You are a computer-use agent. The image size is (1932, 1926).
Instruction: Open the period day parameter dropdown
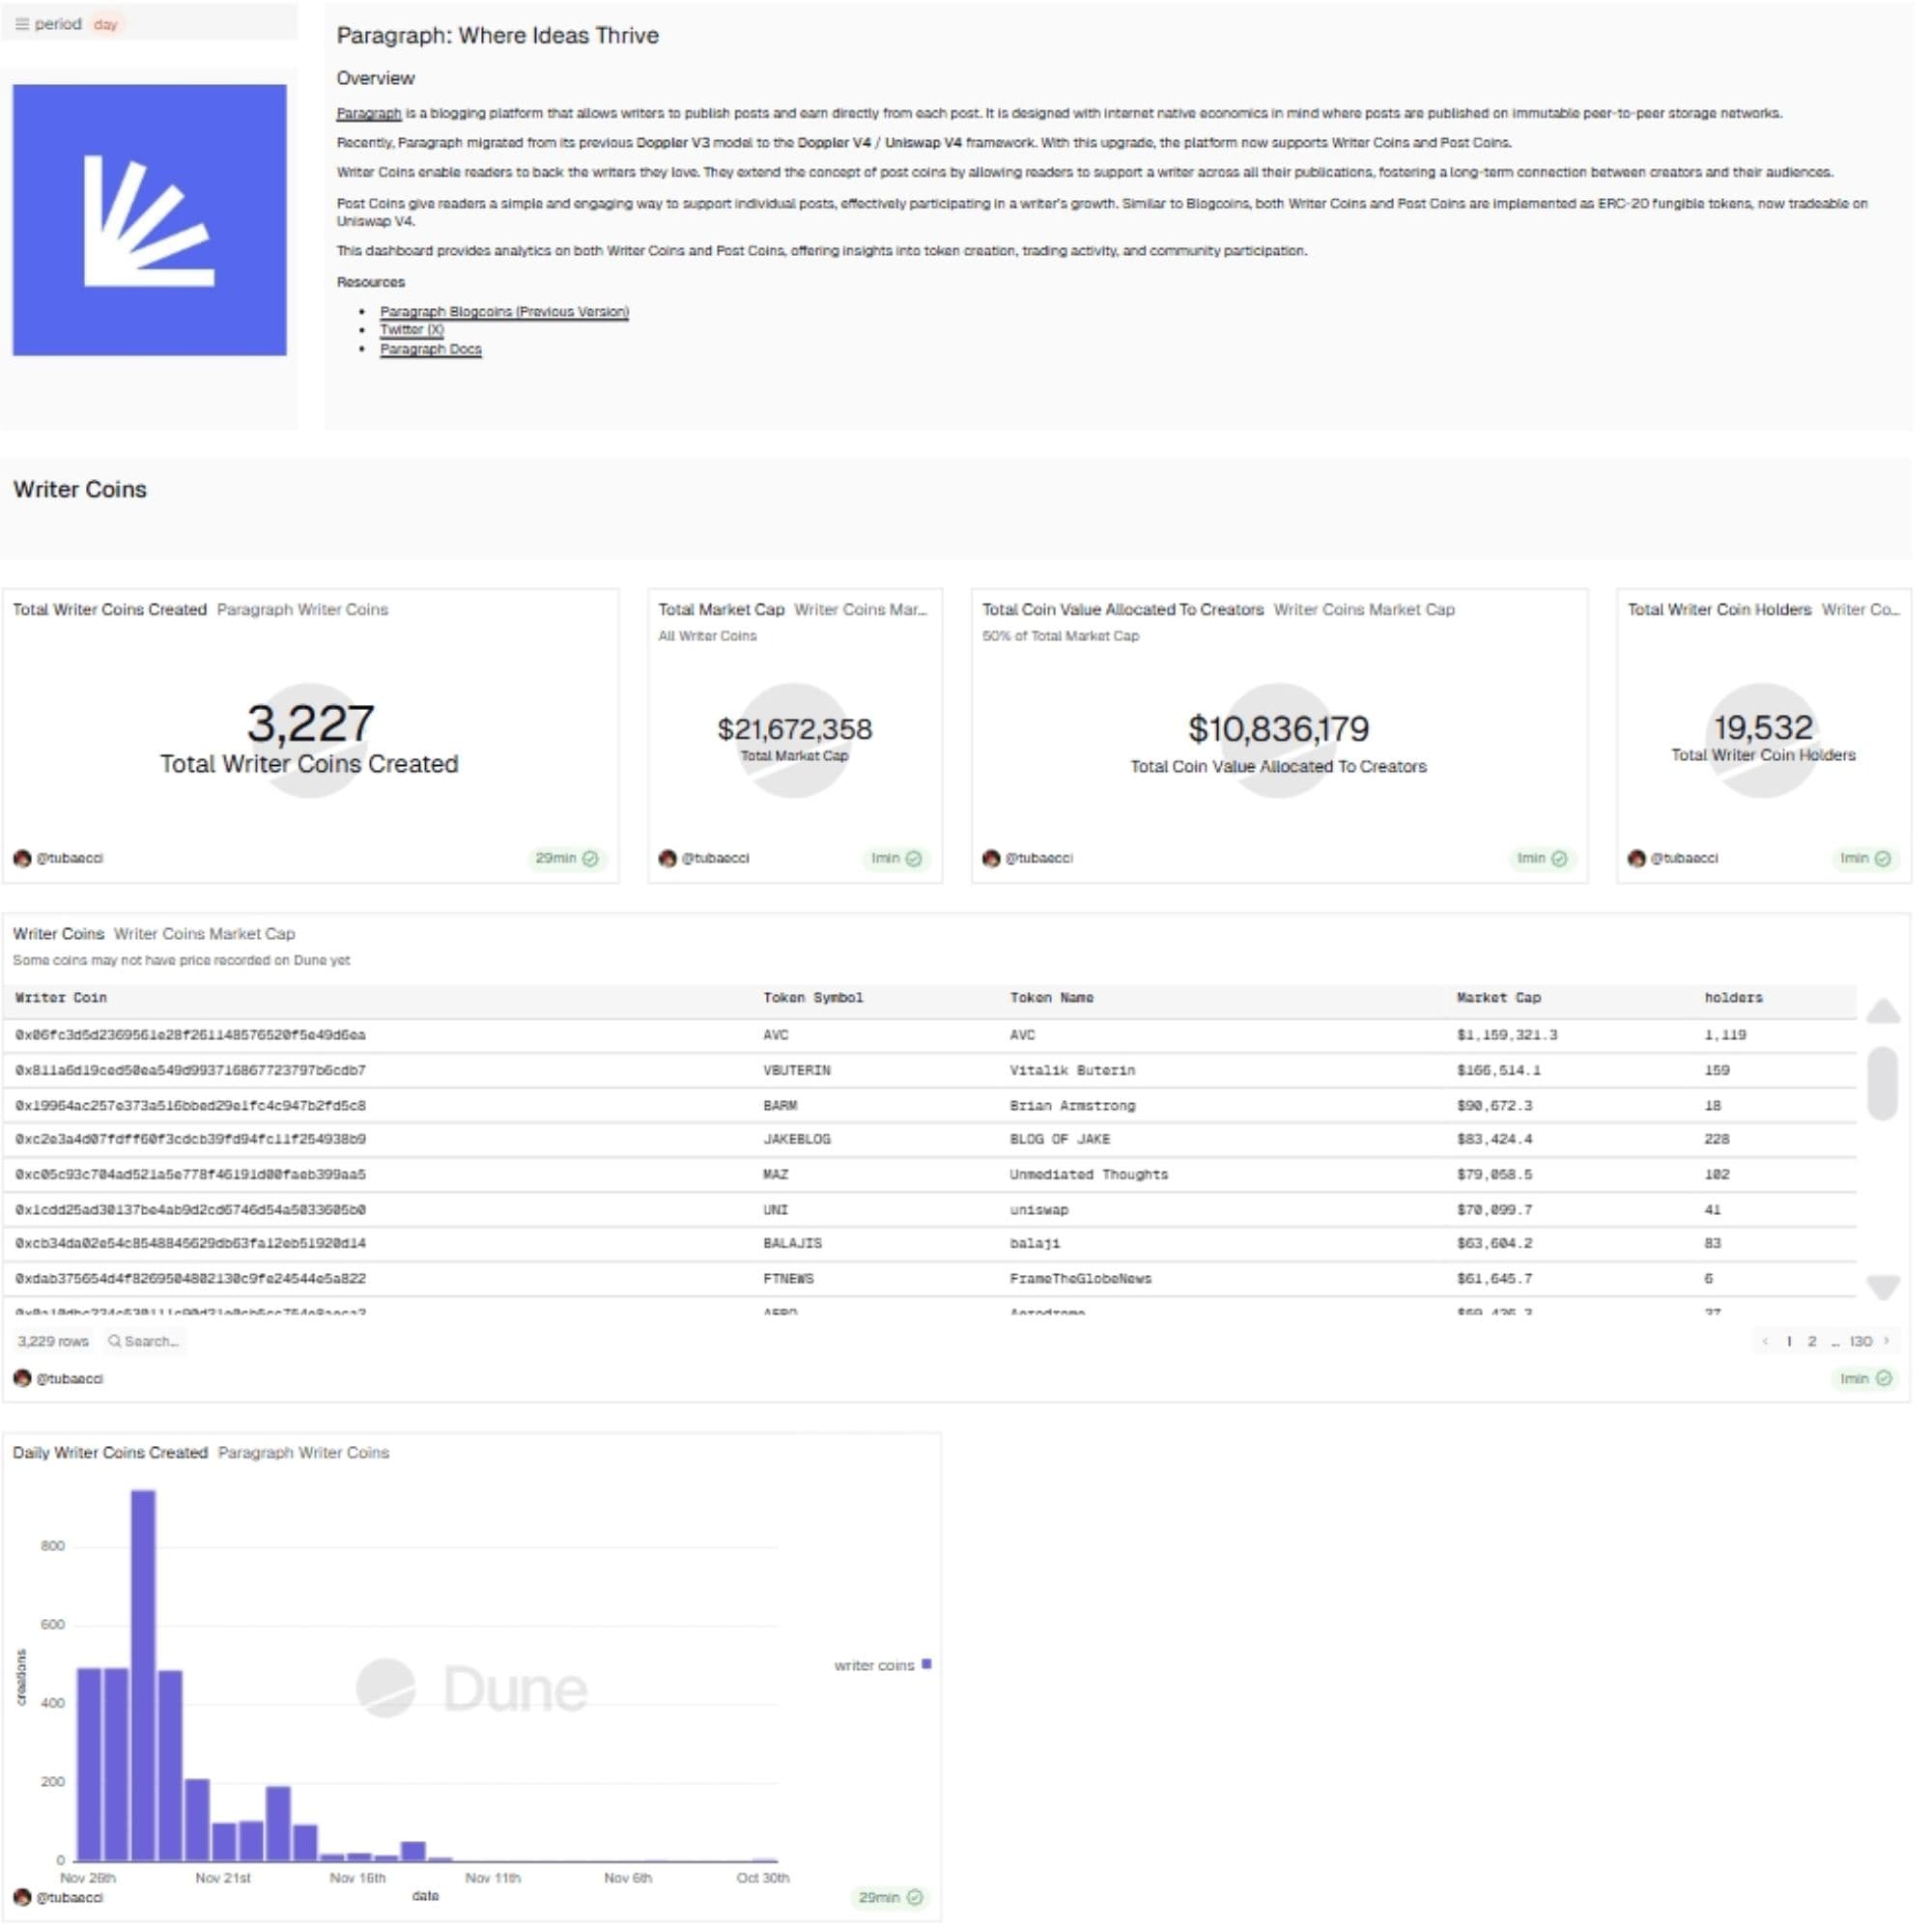(105, 24)
